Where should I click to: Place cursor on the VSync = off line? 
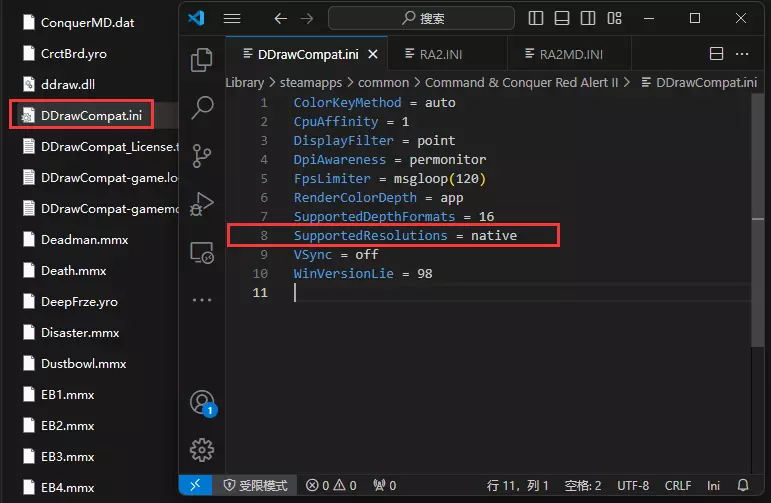click(336, 255)
